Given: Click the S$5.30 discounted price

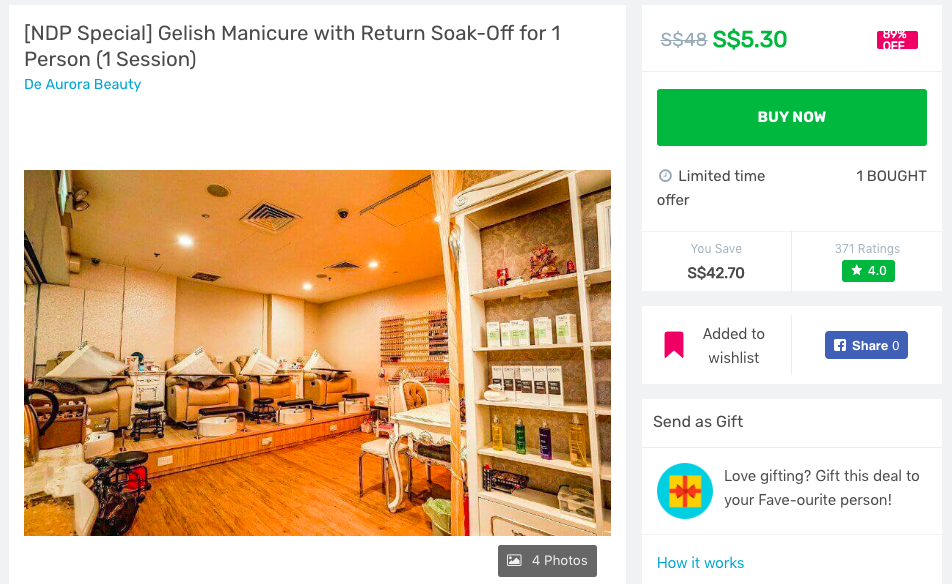Looking at the screenshot, I should tap(749, 40).
